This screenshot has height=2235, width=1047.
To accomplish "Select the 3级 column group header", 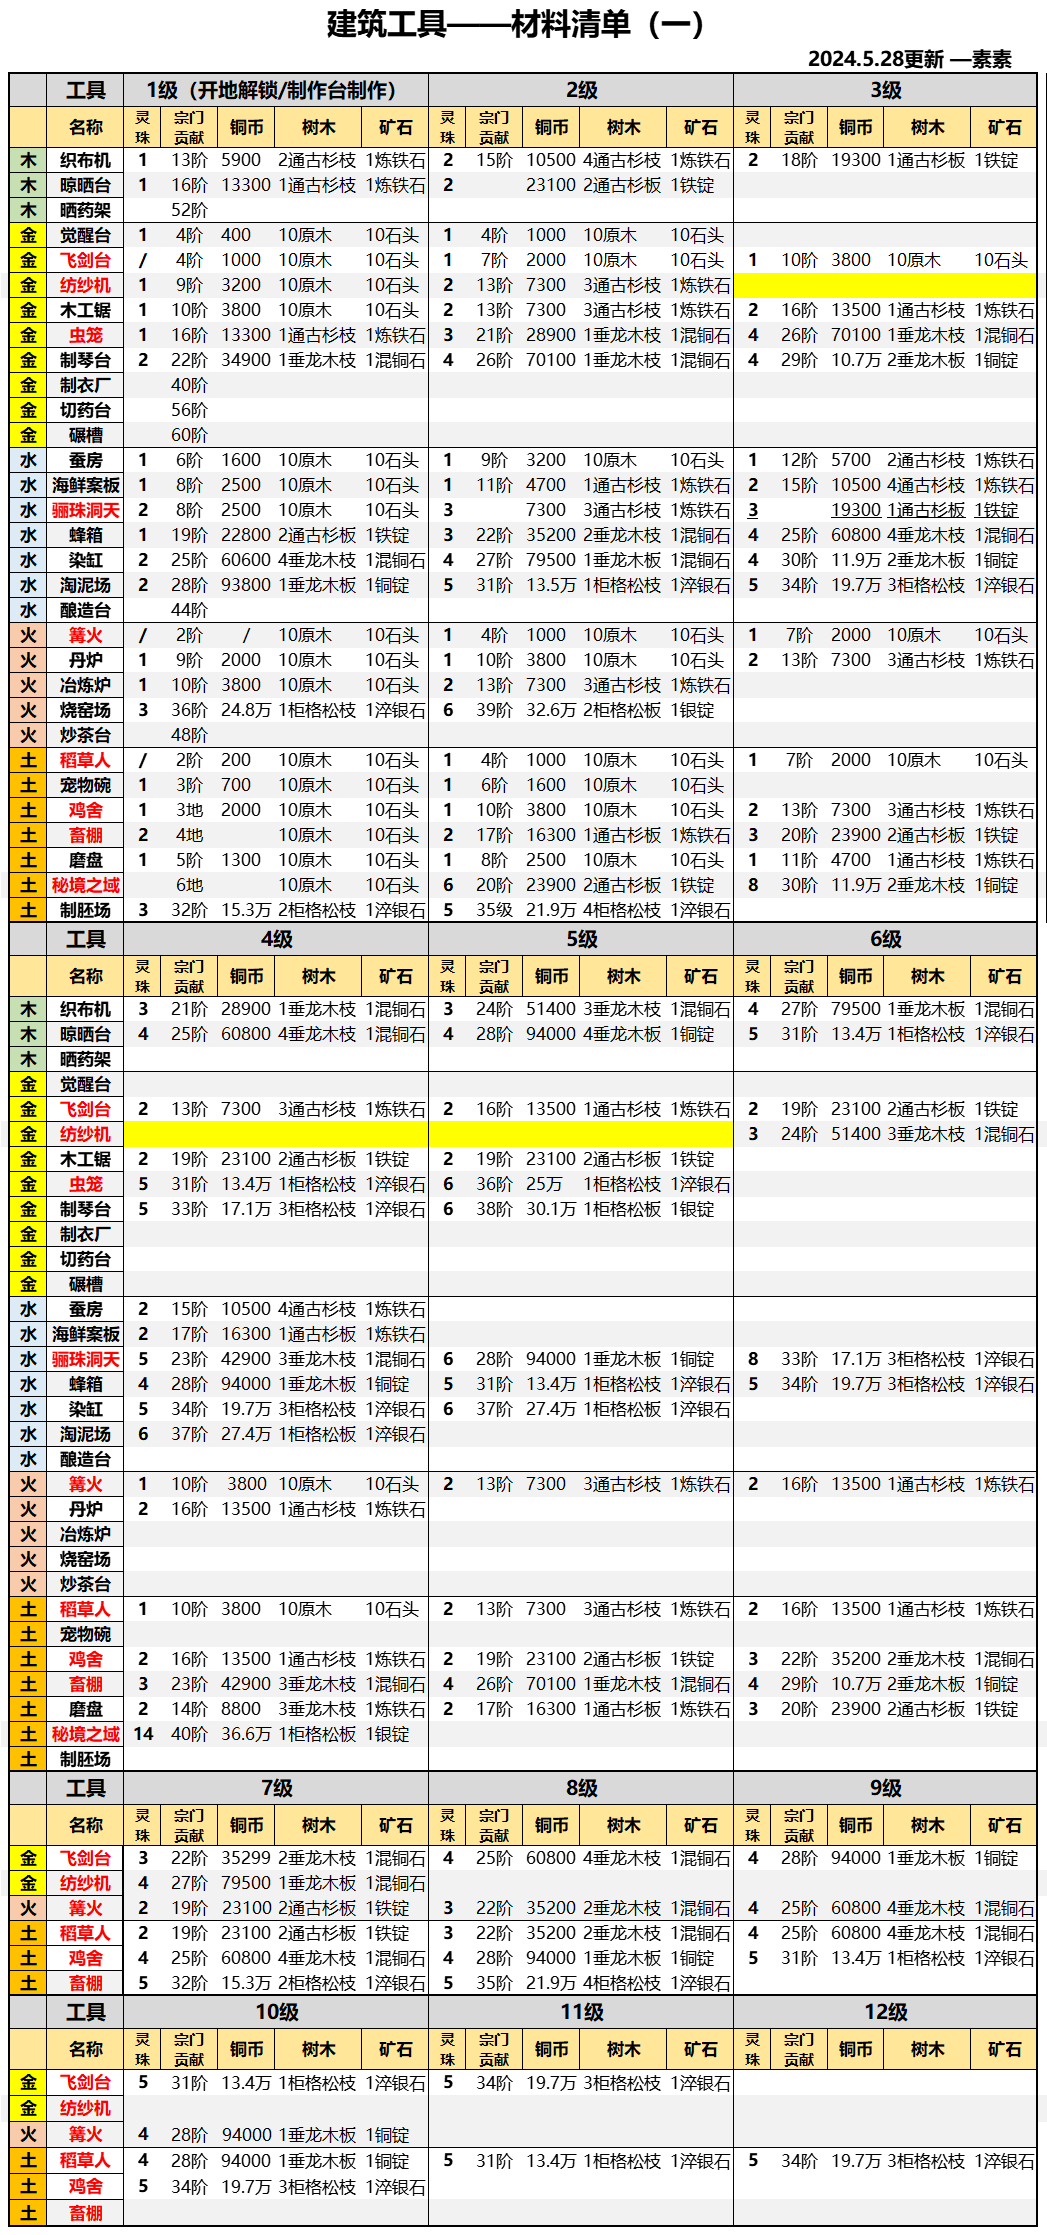I will coord(885,90).
